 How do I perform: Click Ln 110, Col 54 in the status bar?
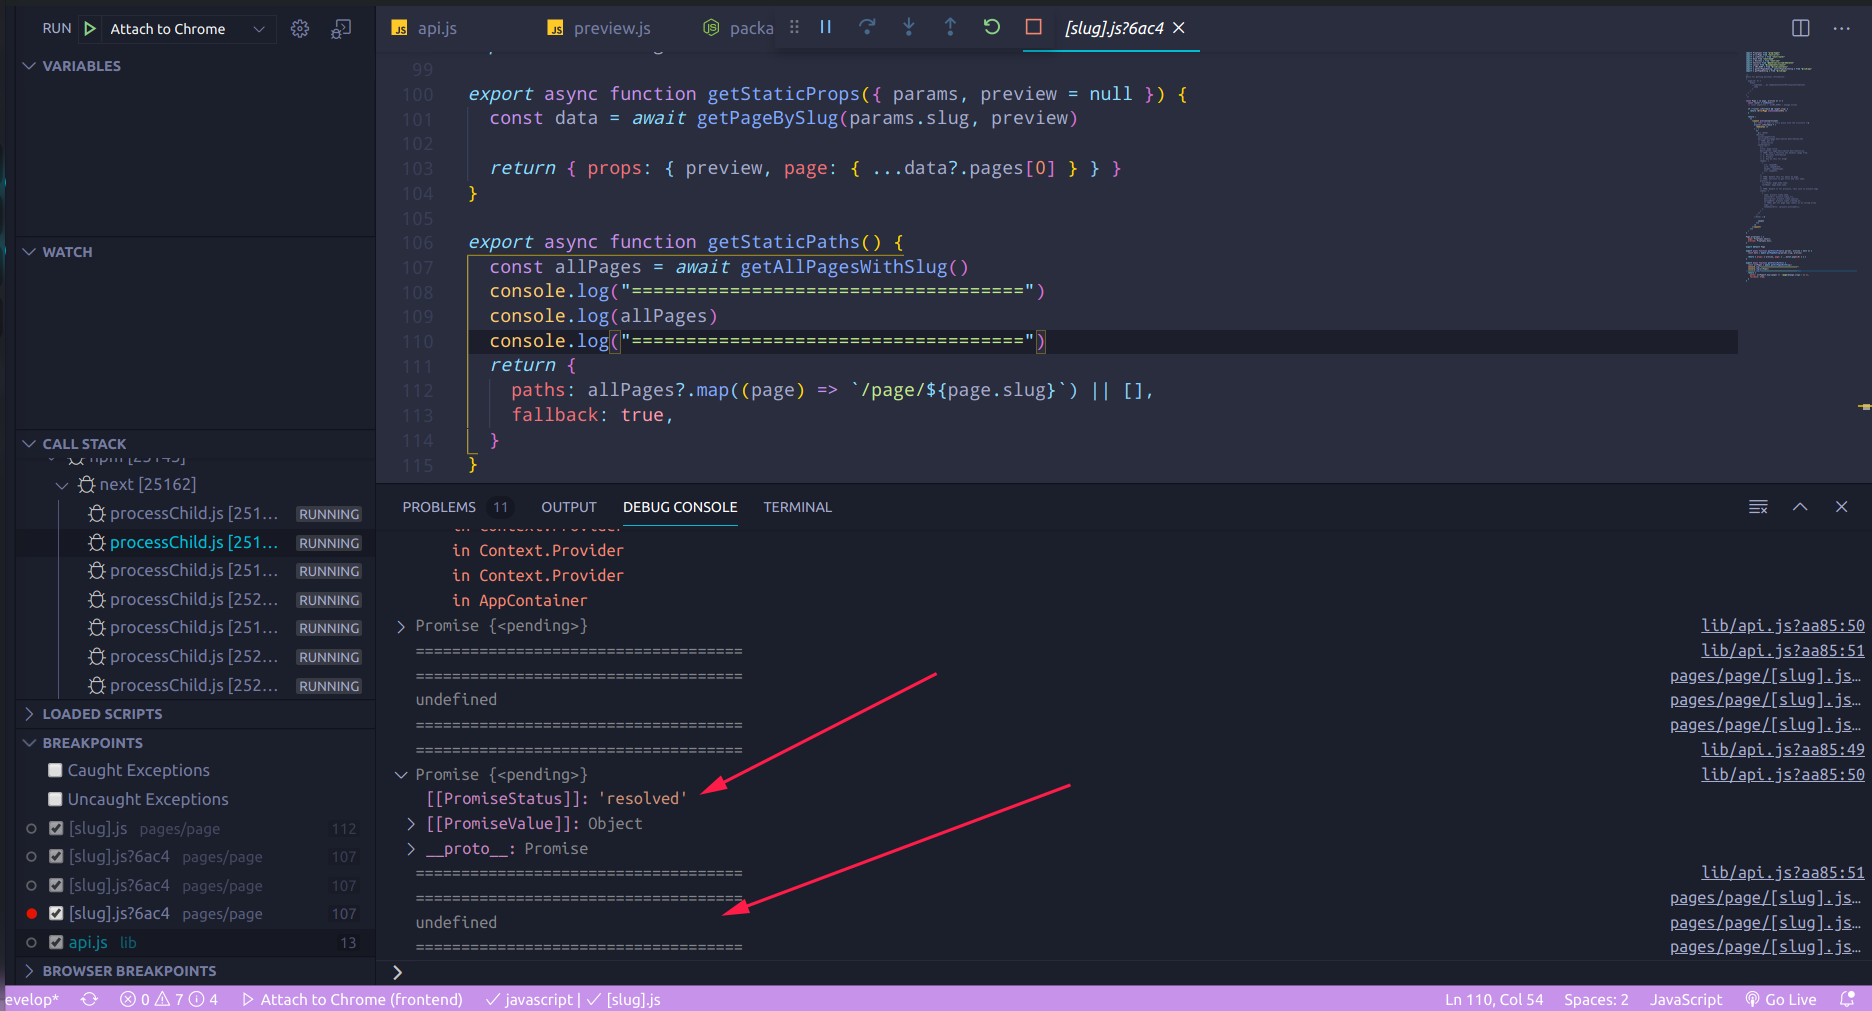pos(1494,999)
